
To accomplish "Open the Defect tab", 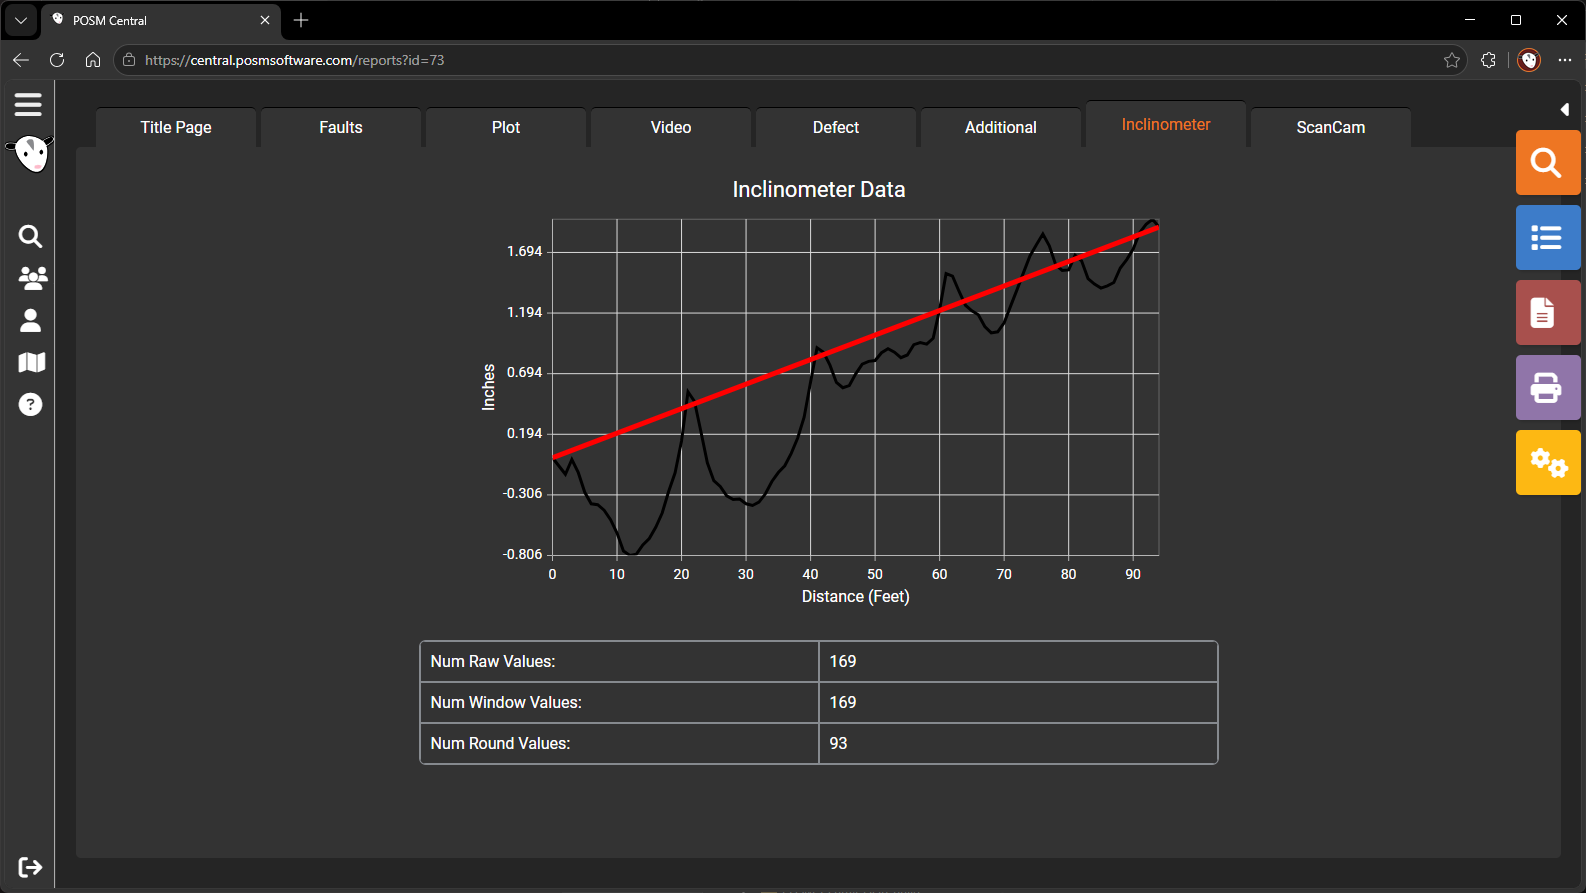I will [x=836, y=127].
